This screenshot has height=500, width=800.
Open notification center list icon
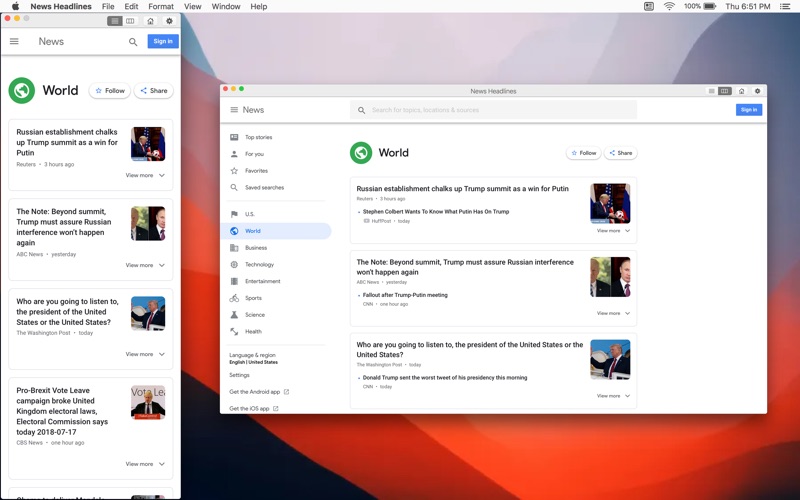pos(785,7)
